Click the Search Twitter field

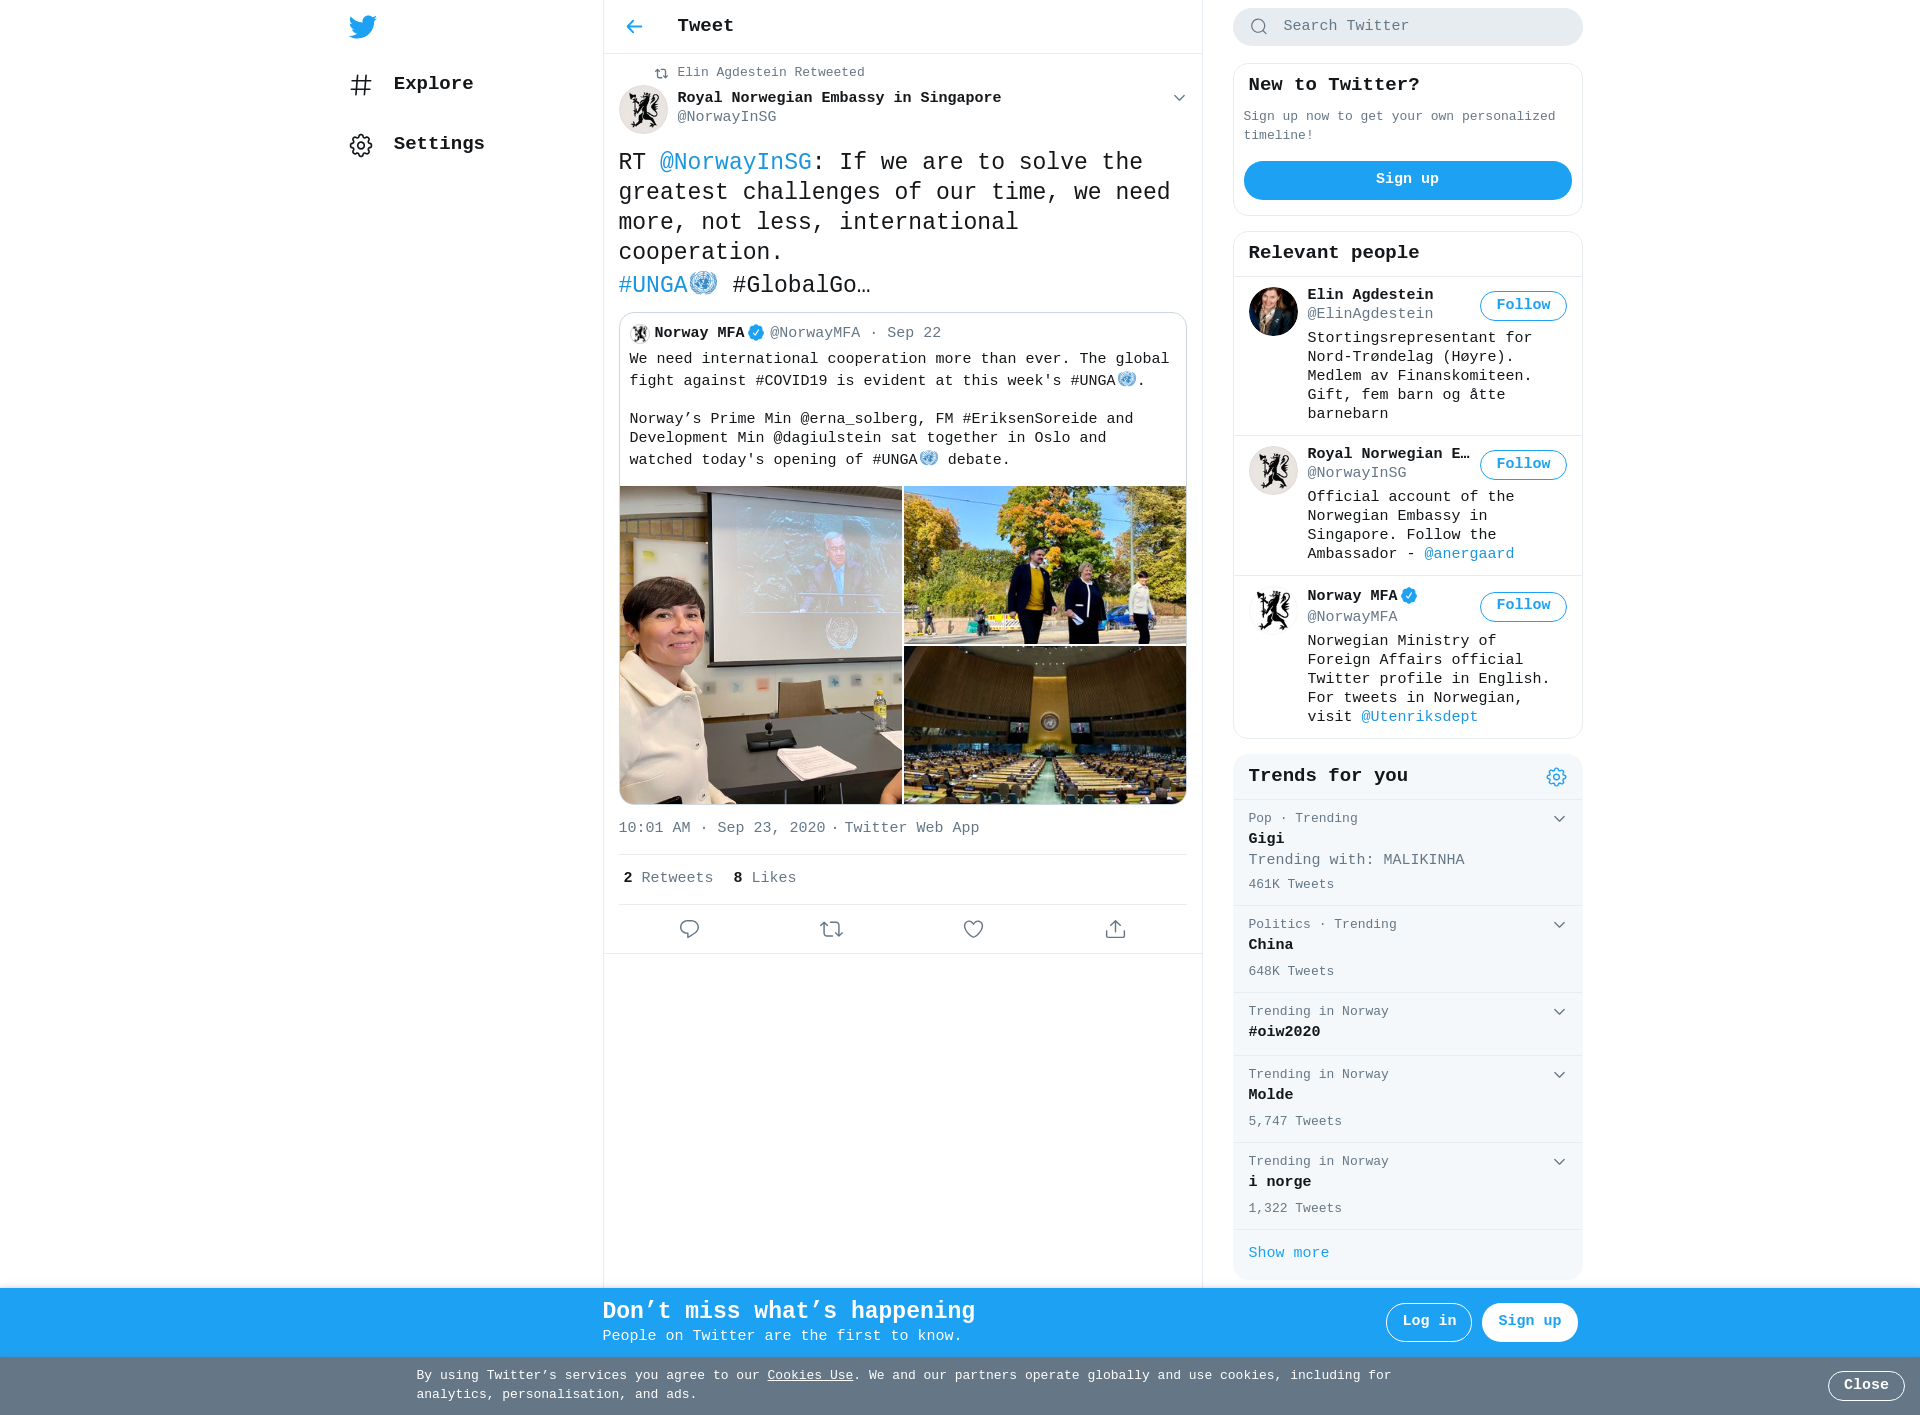(1407, 27)
